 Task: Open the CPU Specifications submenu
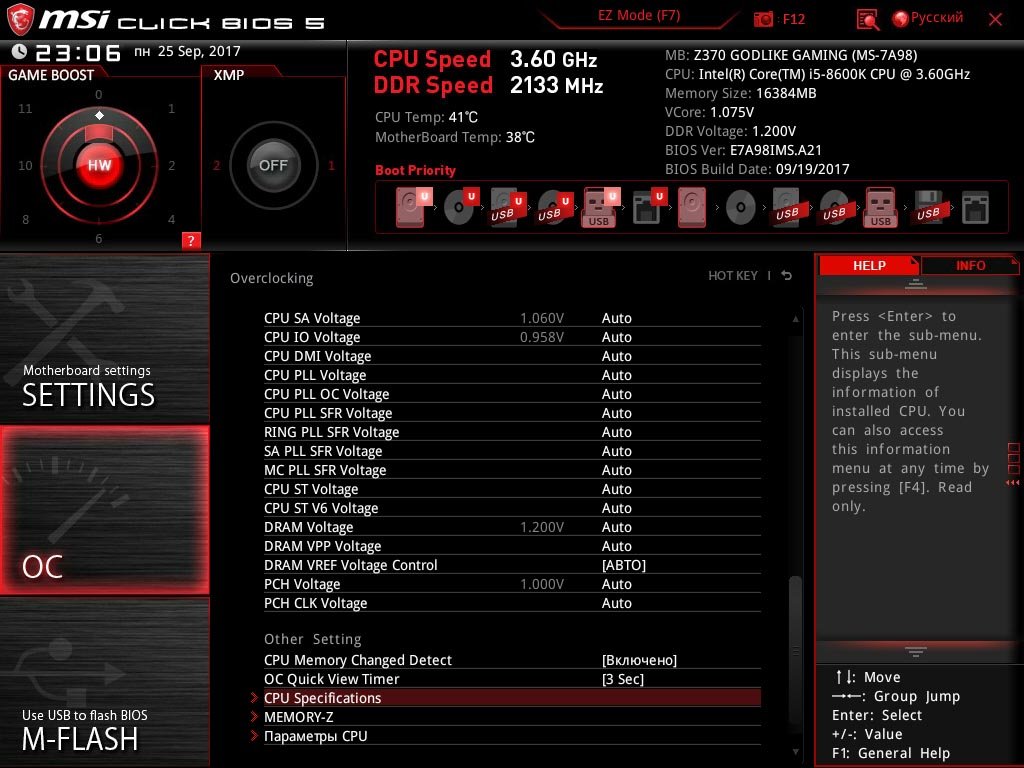point(512,697)
